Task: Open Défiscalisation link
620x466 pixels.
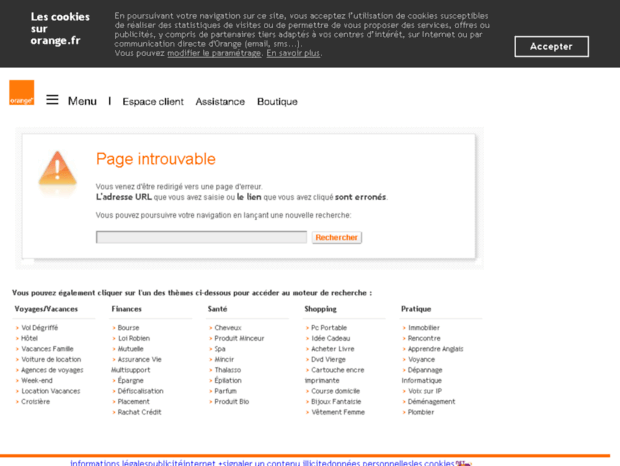Action: click(140, 391)
